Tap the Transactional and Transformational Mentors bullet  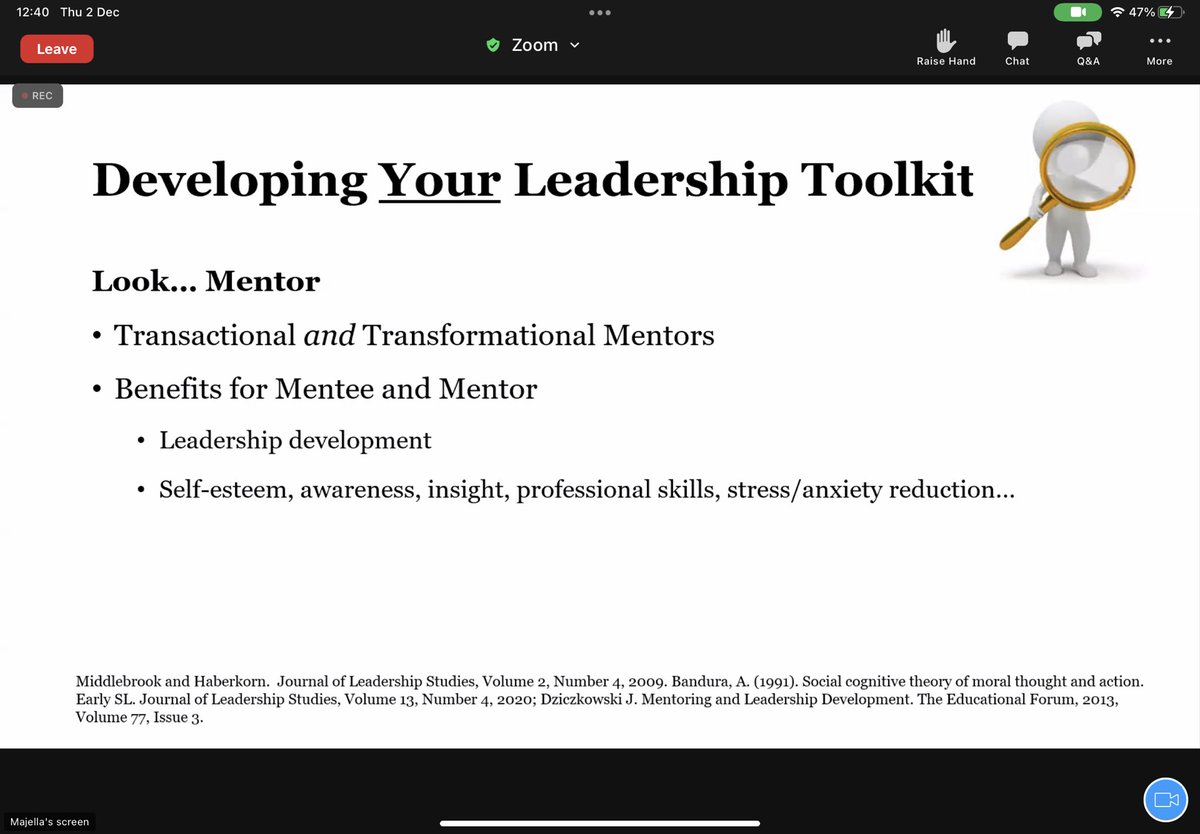(x=414, y=335)
